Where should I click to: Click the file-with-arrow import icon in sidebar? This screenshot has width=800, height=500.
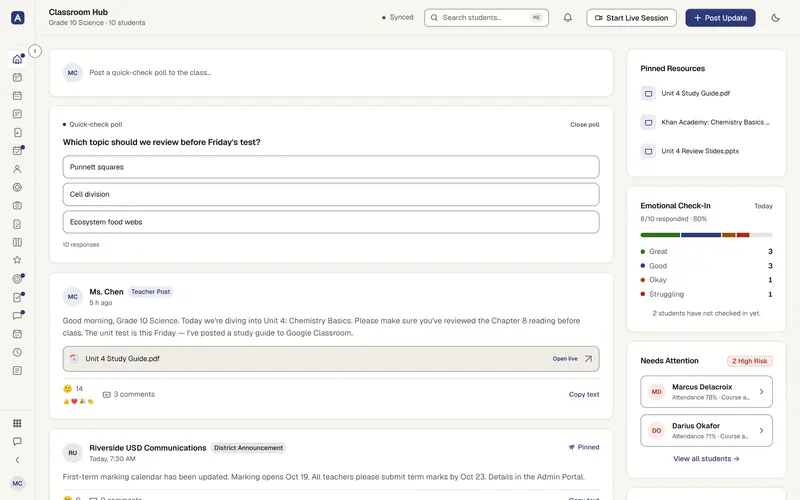pyautogui.click(x=17, y=133)
